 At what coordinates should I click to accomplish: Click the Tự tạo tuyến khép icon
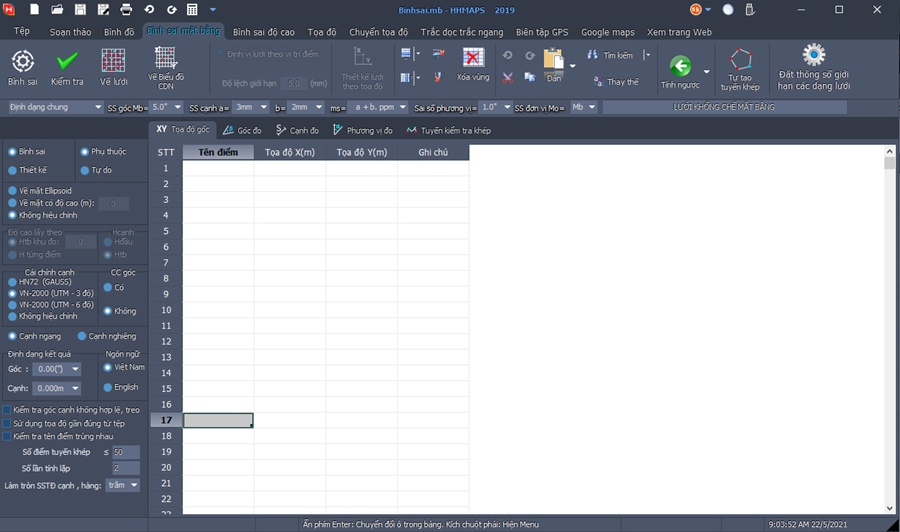(740, 62)
